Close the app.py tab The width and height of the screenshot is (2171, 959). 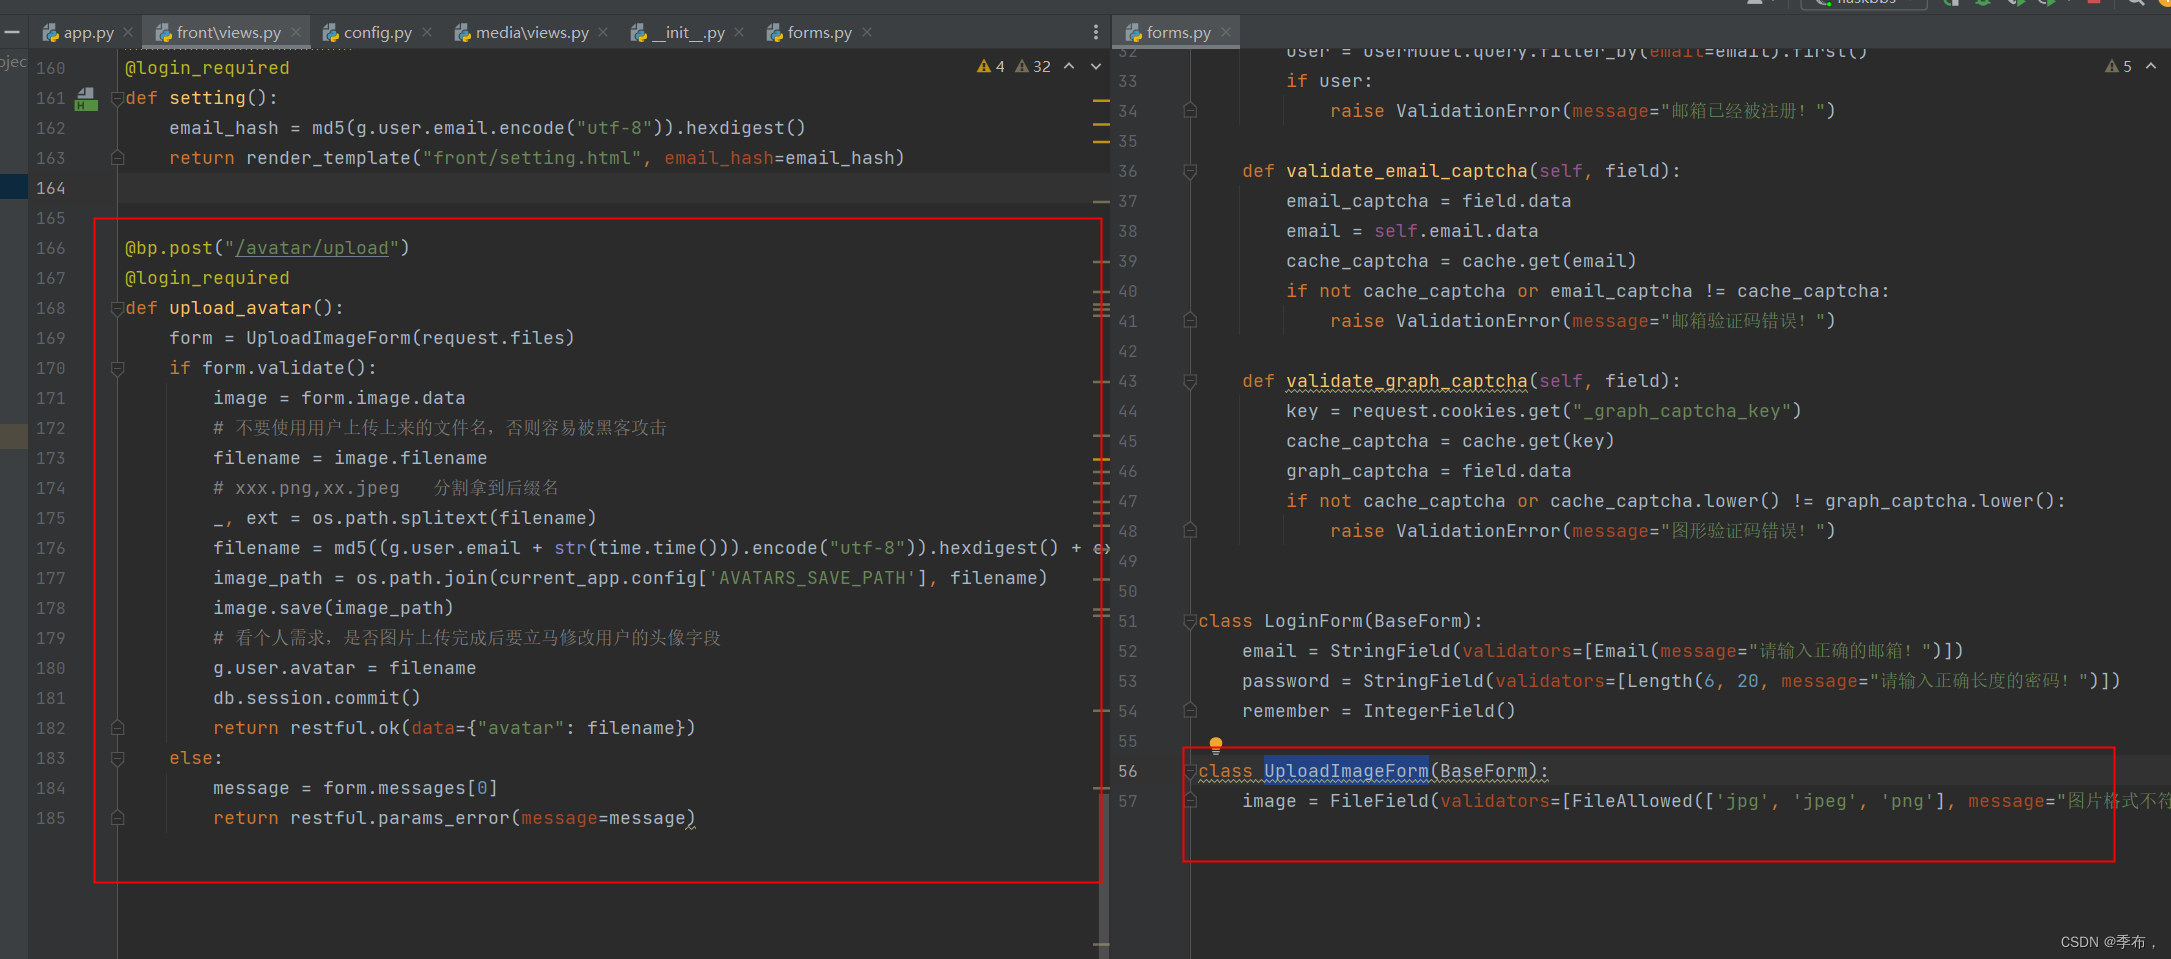[128, 33]
